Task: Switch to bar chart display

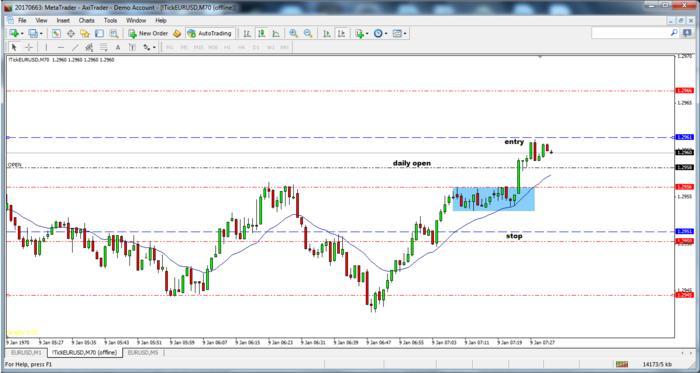Action: coord(247,33)
